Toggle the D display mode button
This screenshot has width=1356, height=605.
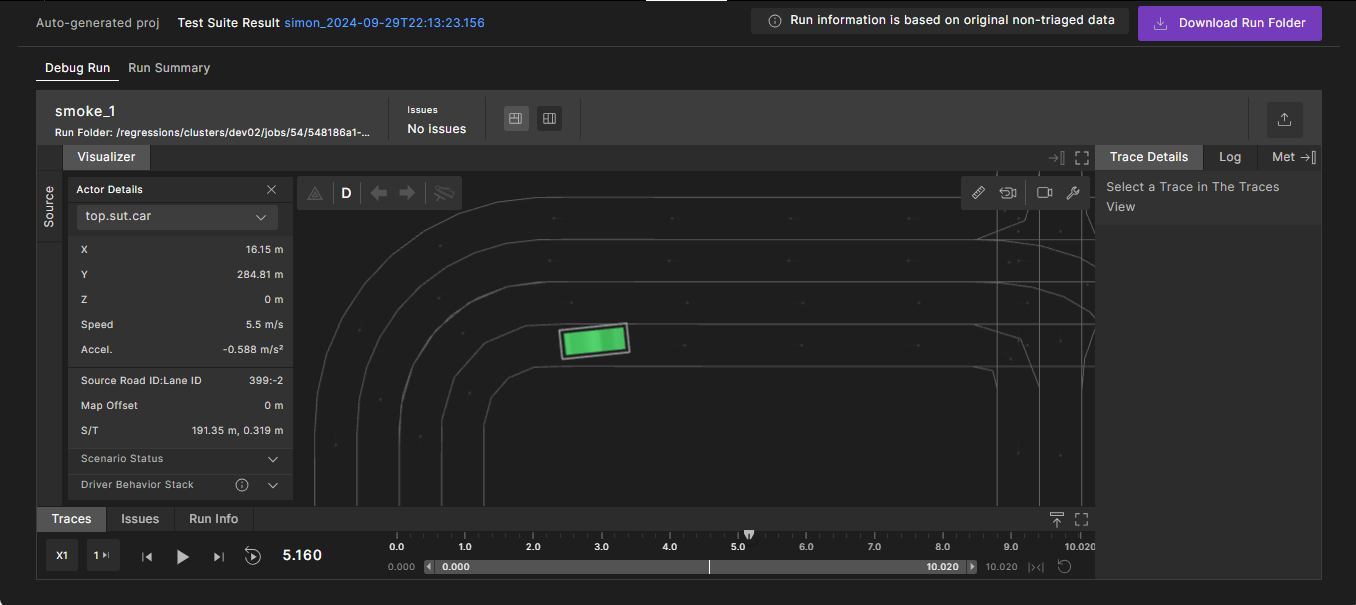pyautogui.click(x=346, y=193)
